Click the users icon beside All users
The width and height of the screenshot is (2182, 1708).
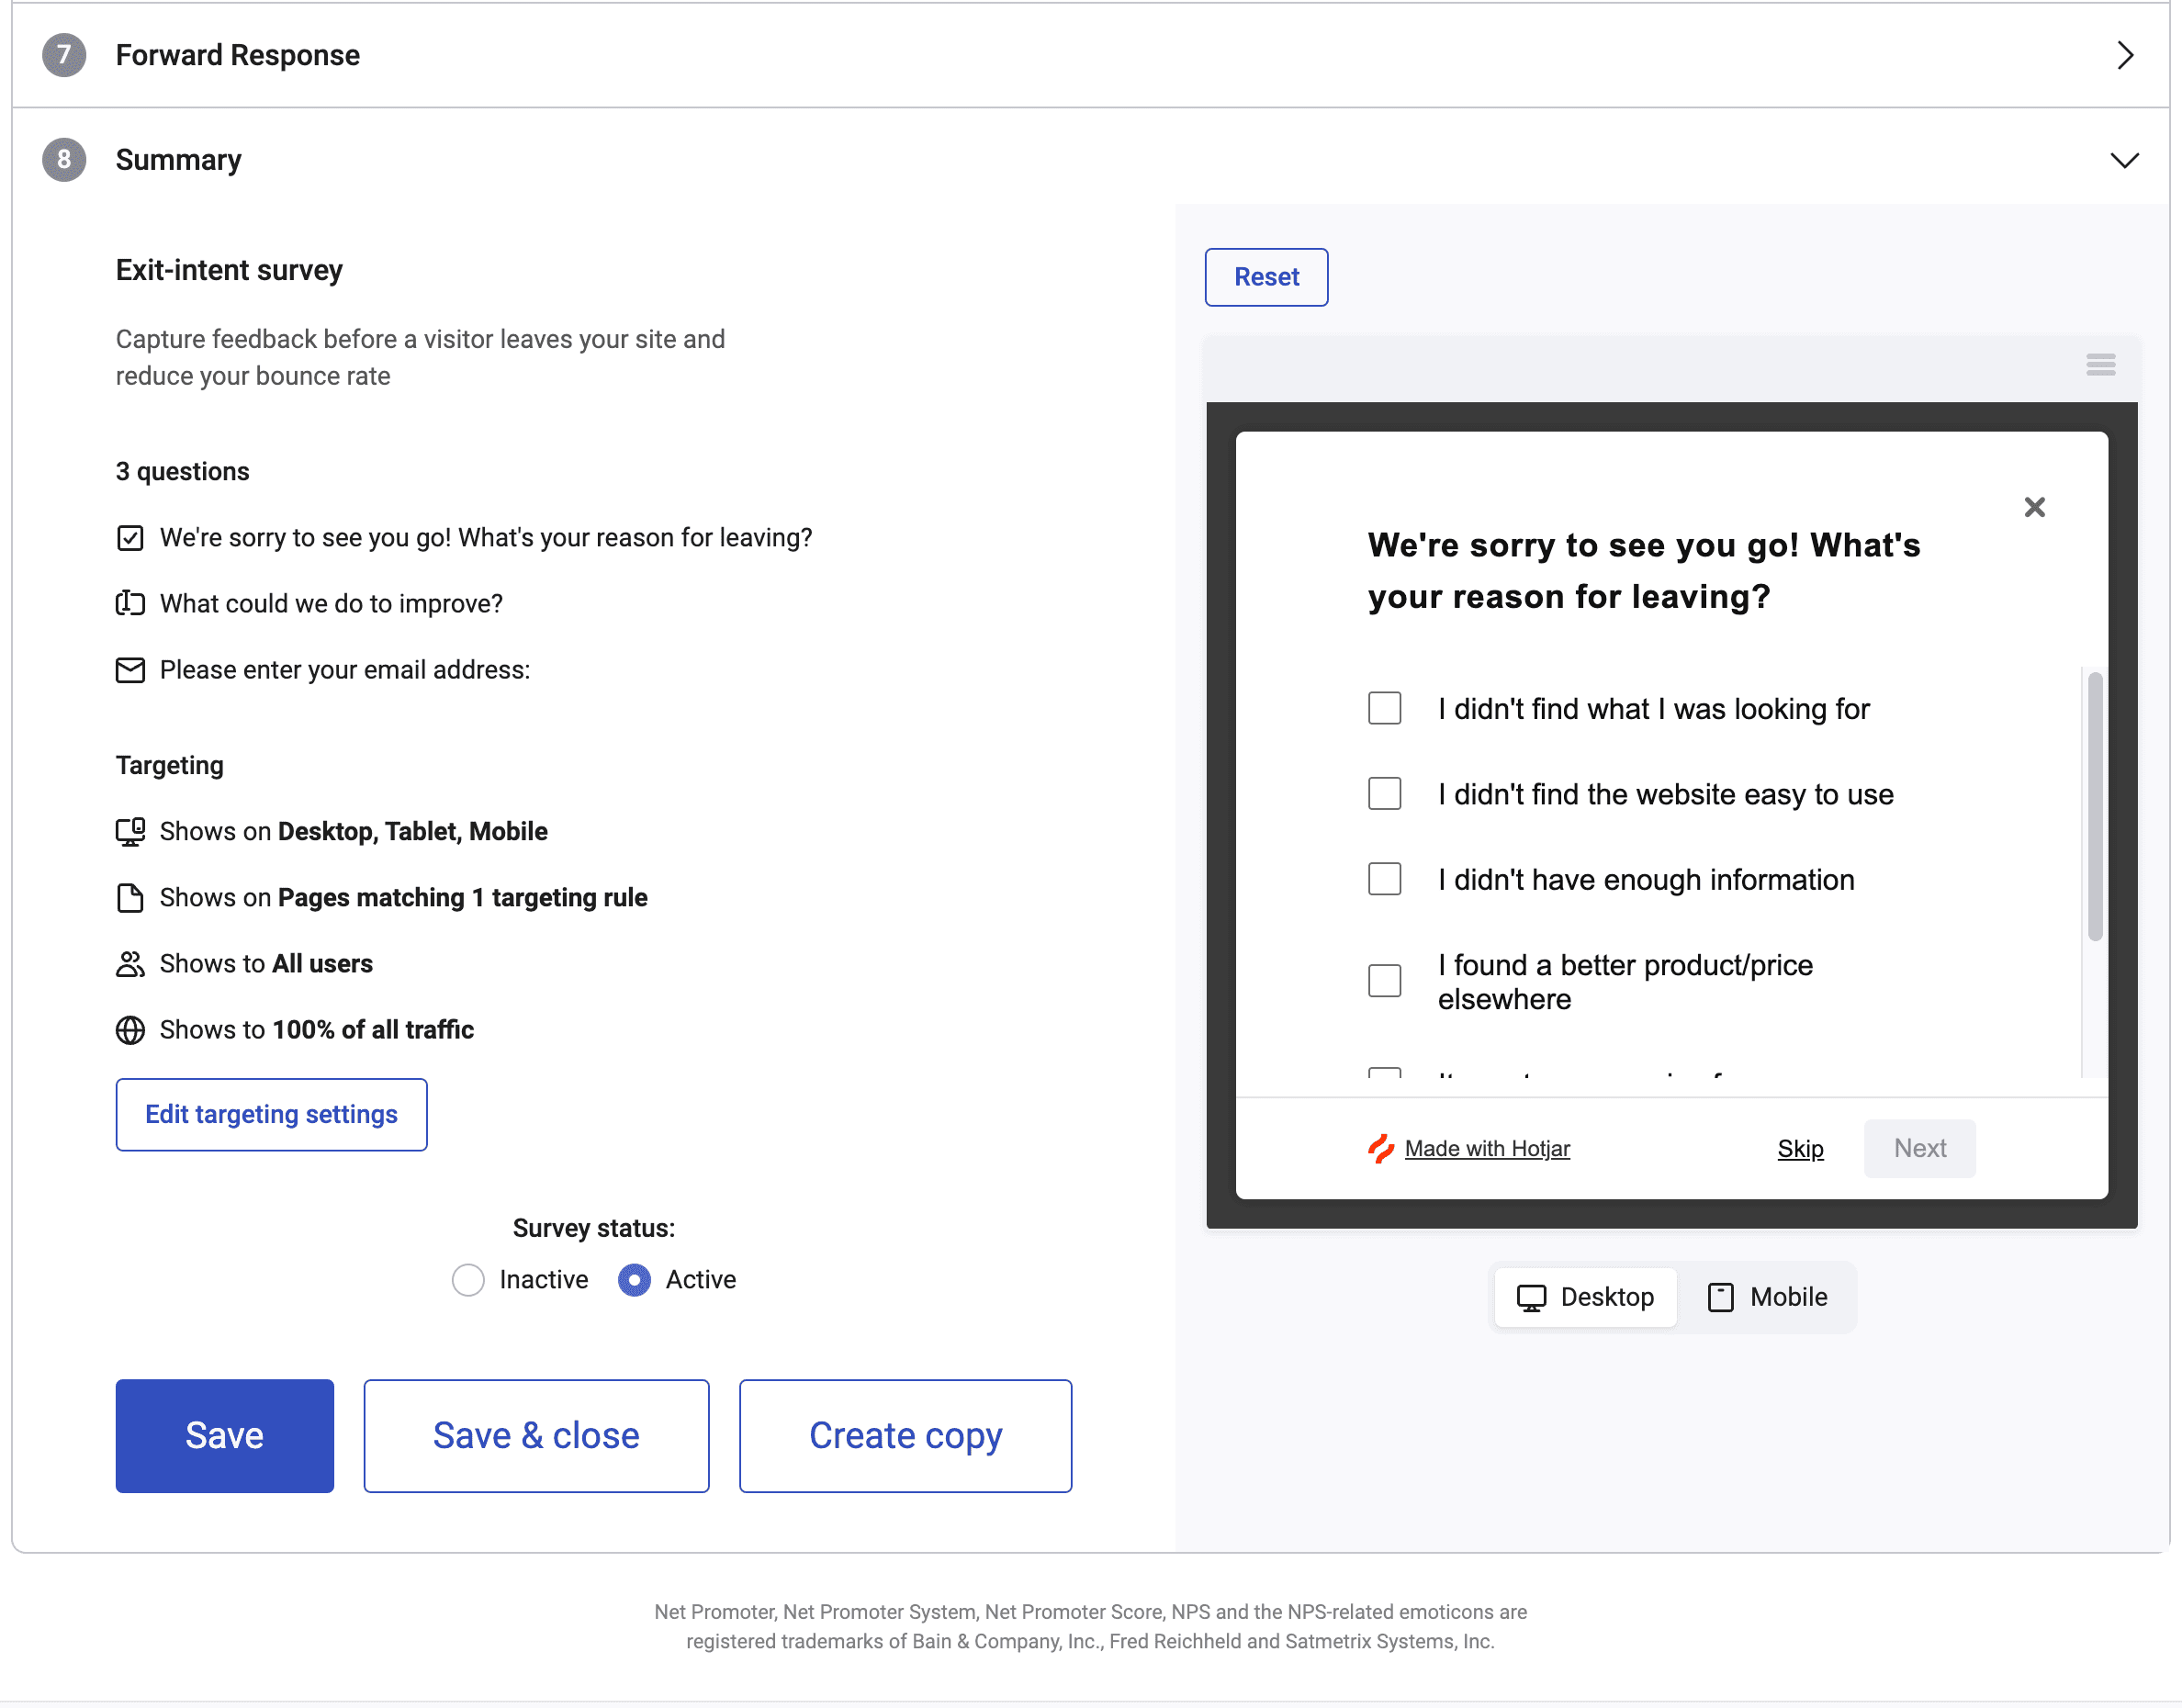[130, 964]
